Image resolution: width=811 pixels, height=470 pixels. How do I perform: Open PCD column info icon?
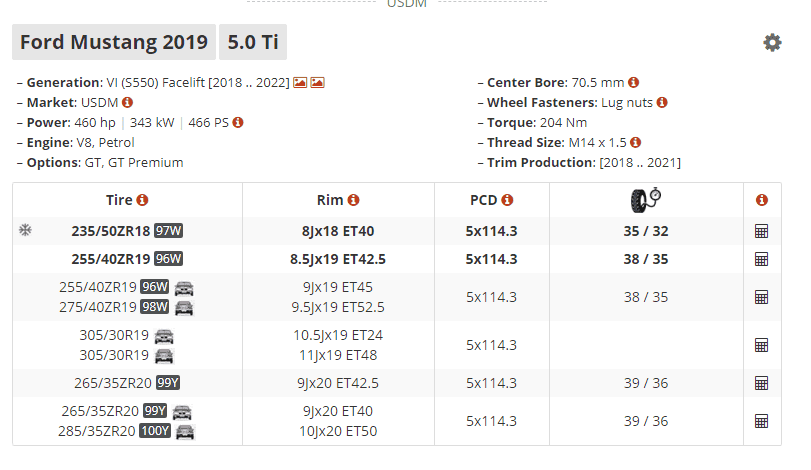[507, 200]
